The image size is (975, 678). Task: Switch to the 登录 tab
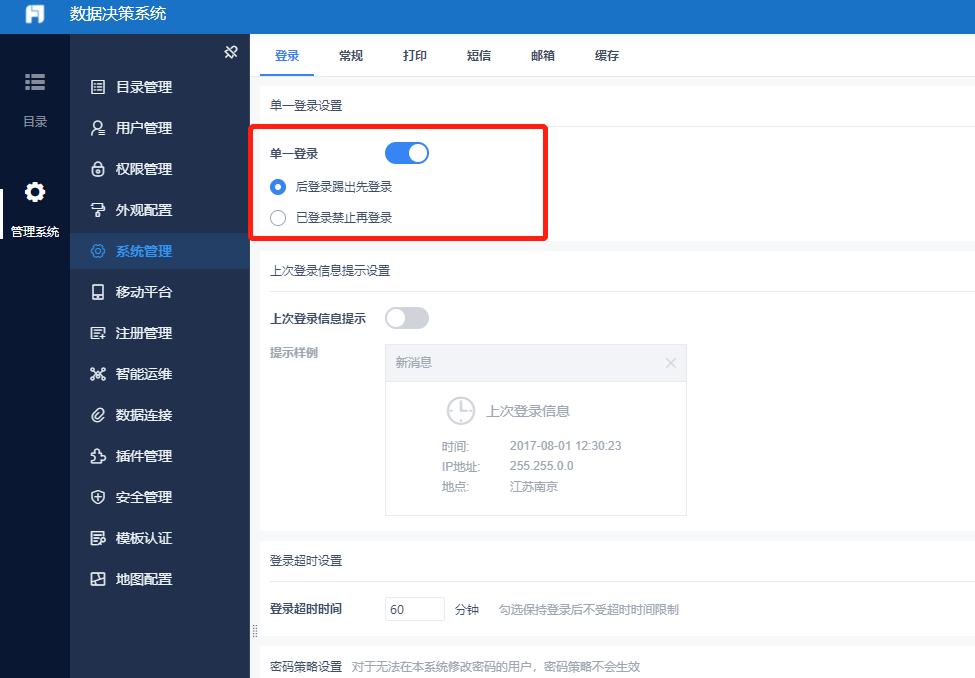tap(287, 55)
